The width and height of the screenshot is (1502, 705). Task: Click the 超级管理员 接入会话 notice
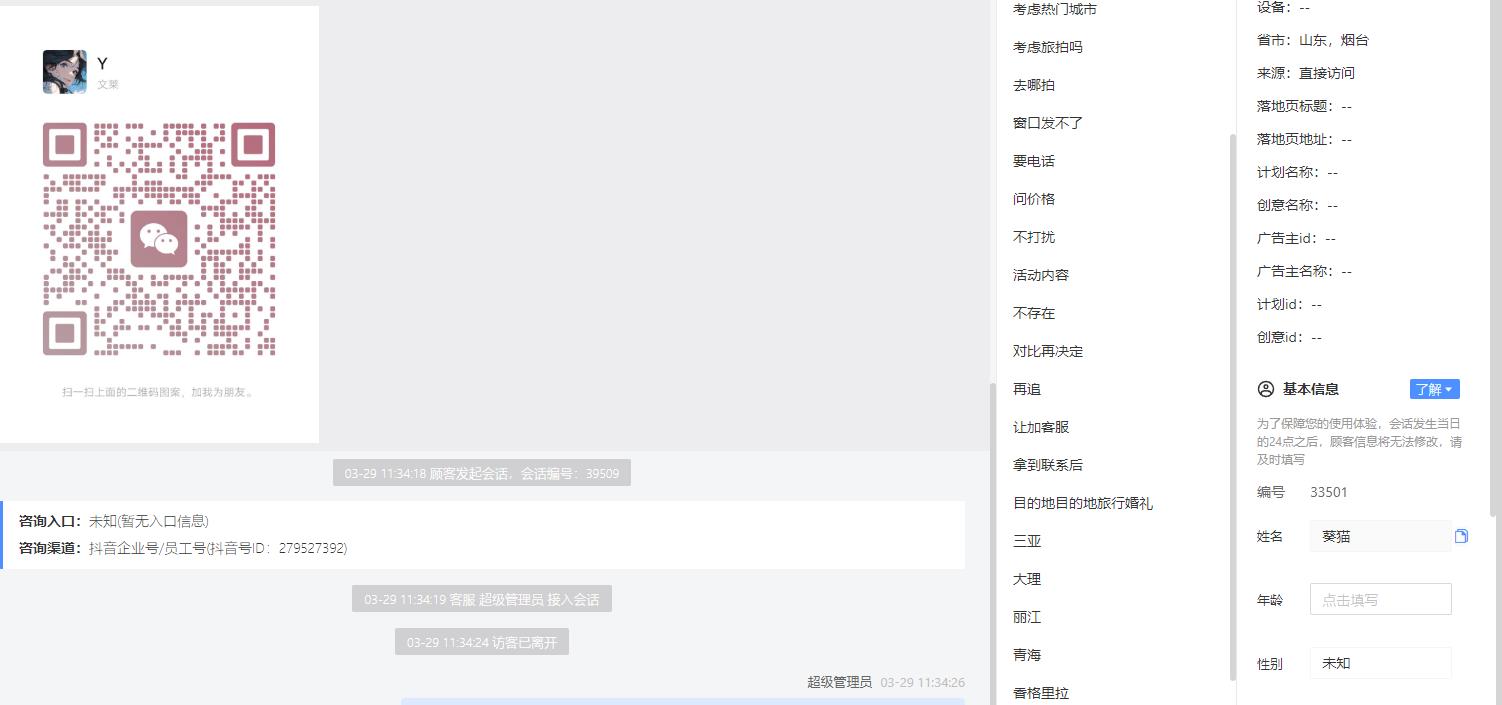482,599
